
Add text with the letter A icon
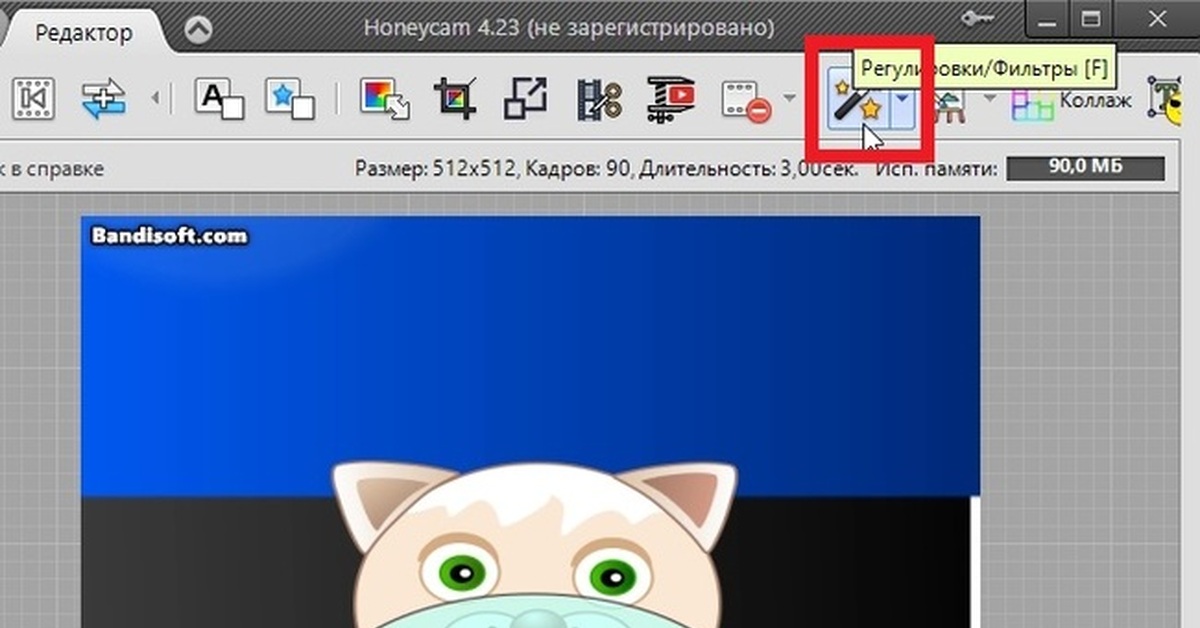point(219,99)
